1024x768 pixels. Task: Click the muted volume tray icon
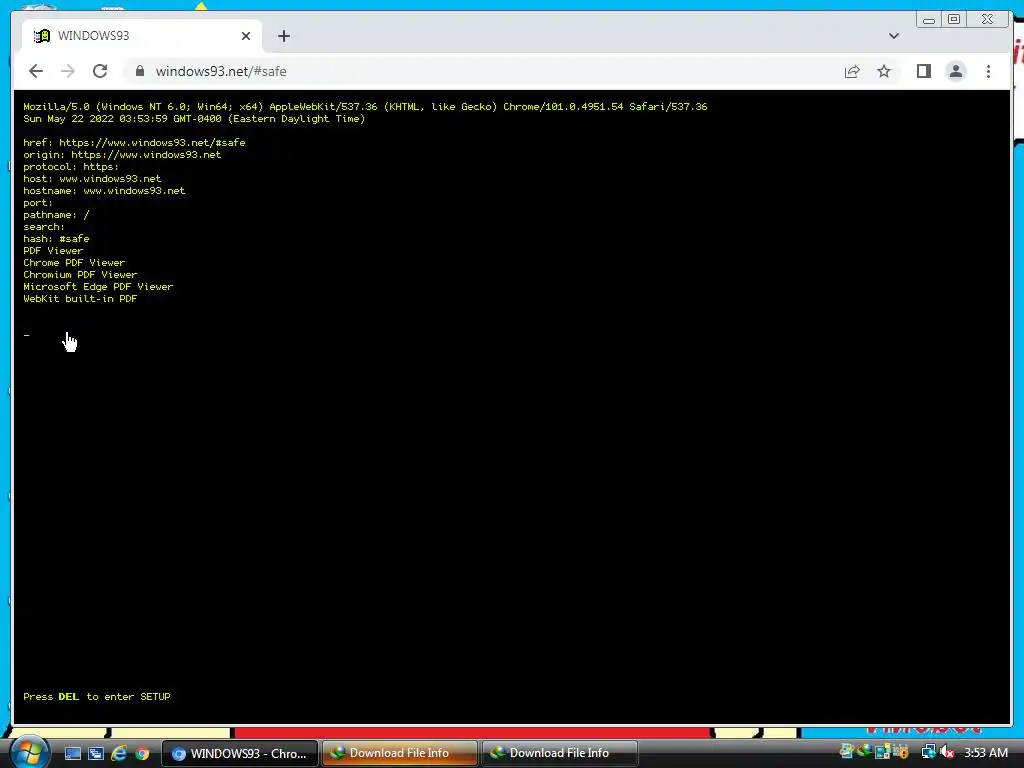947,752
